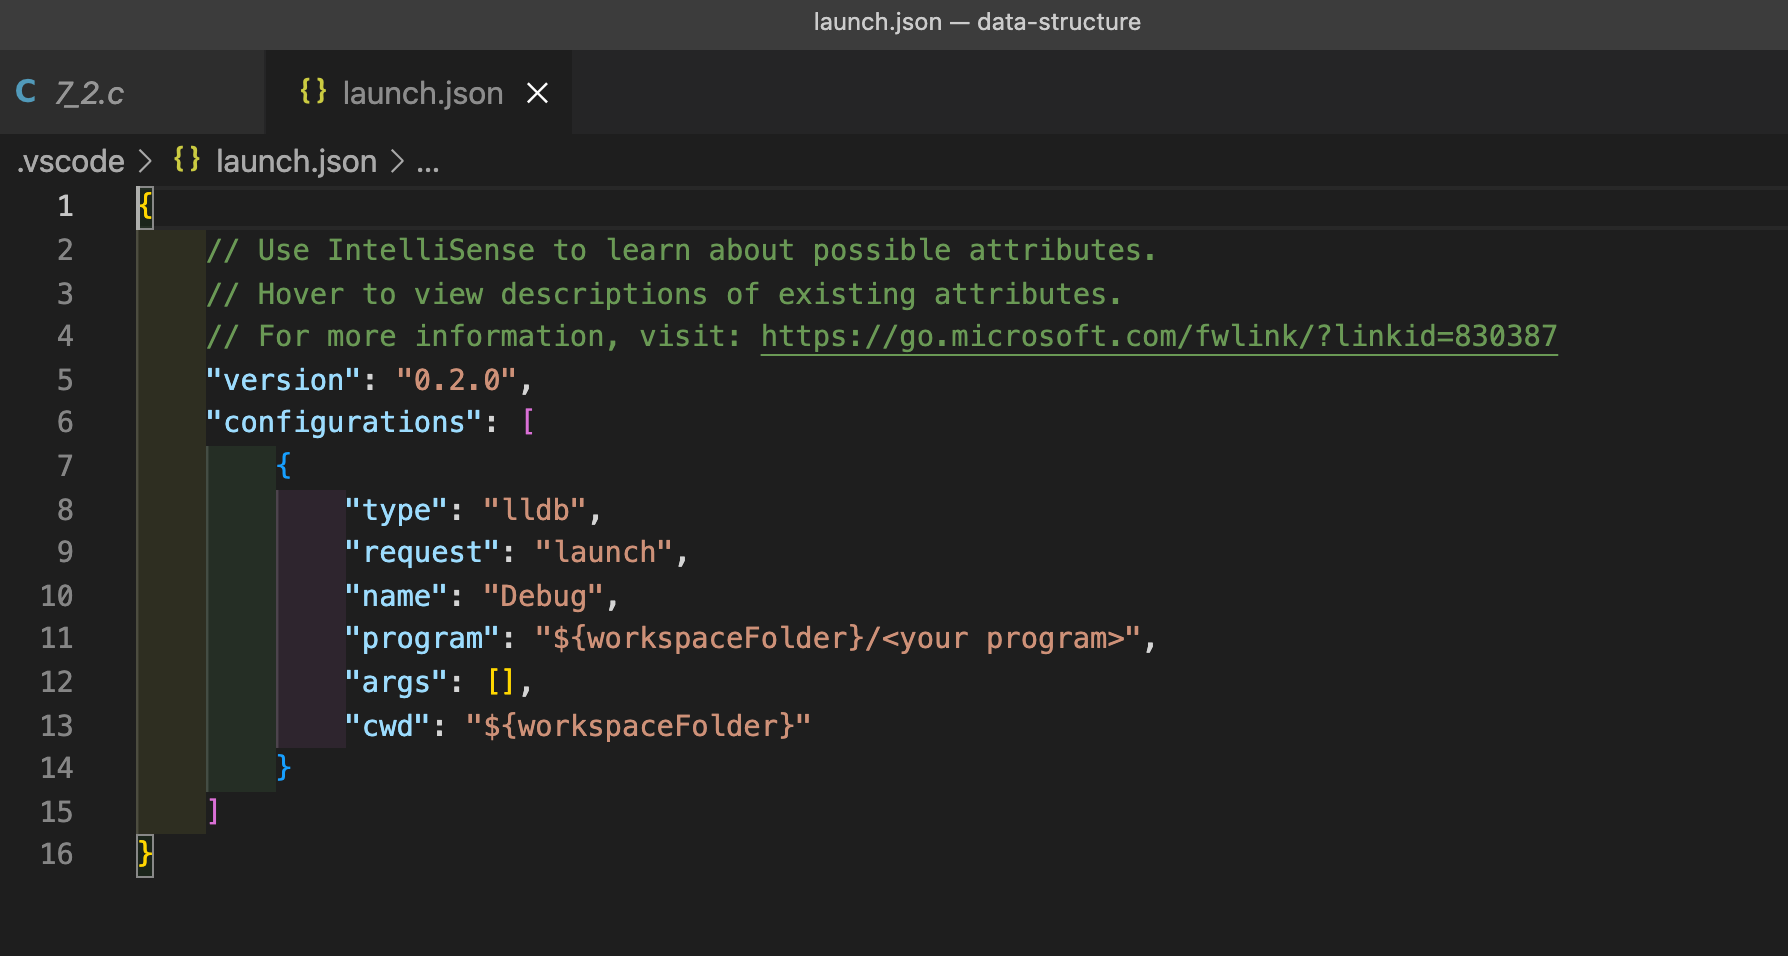
Task: Click the "lldb" type value
Action: click(x=535, y=510)
